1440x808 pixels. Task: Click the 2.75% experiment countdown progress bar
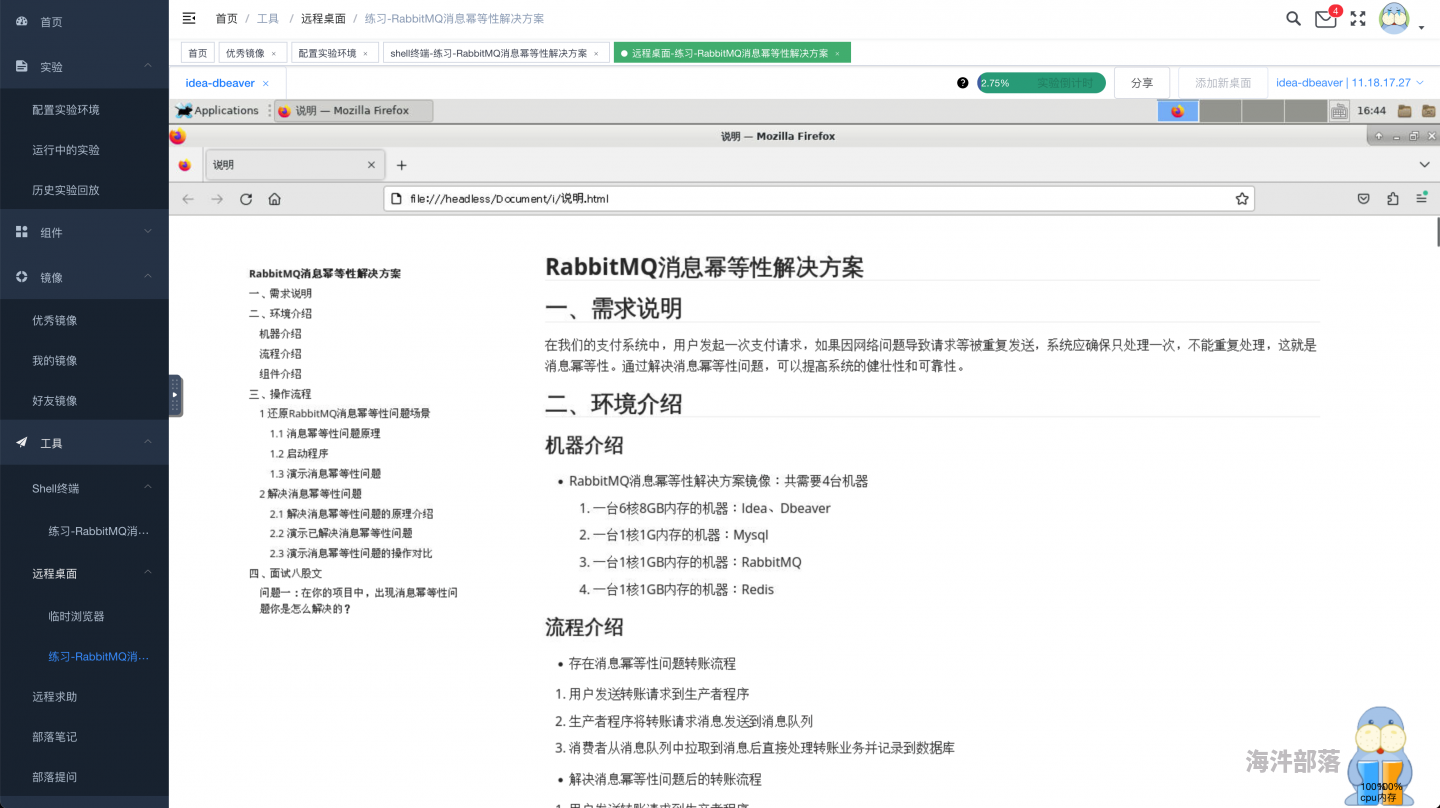1041,83
